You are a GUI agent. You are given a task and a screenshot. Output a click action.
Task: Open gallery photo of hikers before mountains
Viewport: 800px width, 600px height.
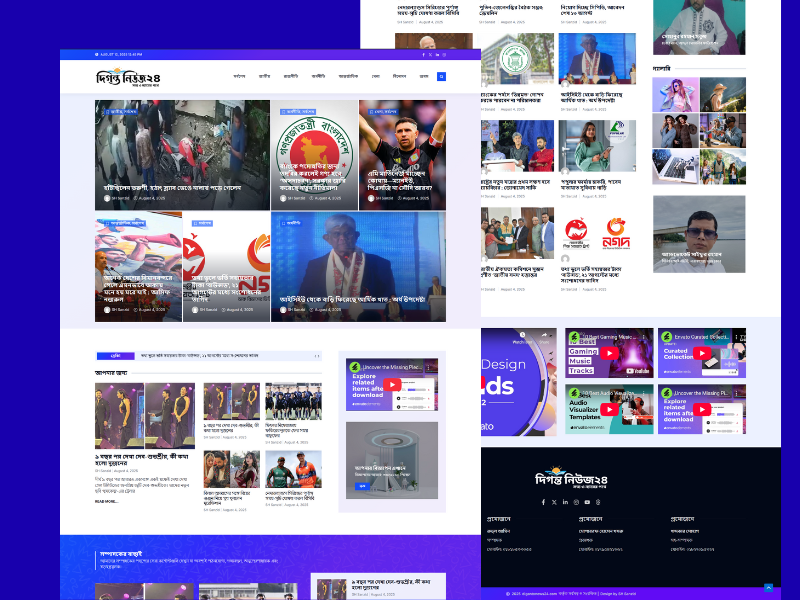(x=722, y=167)
